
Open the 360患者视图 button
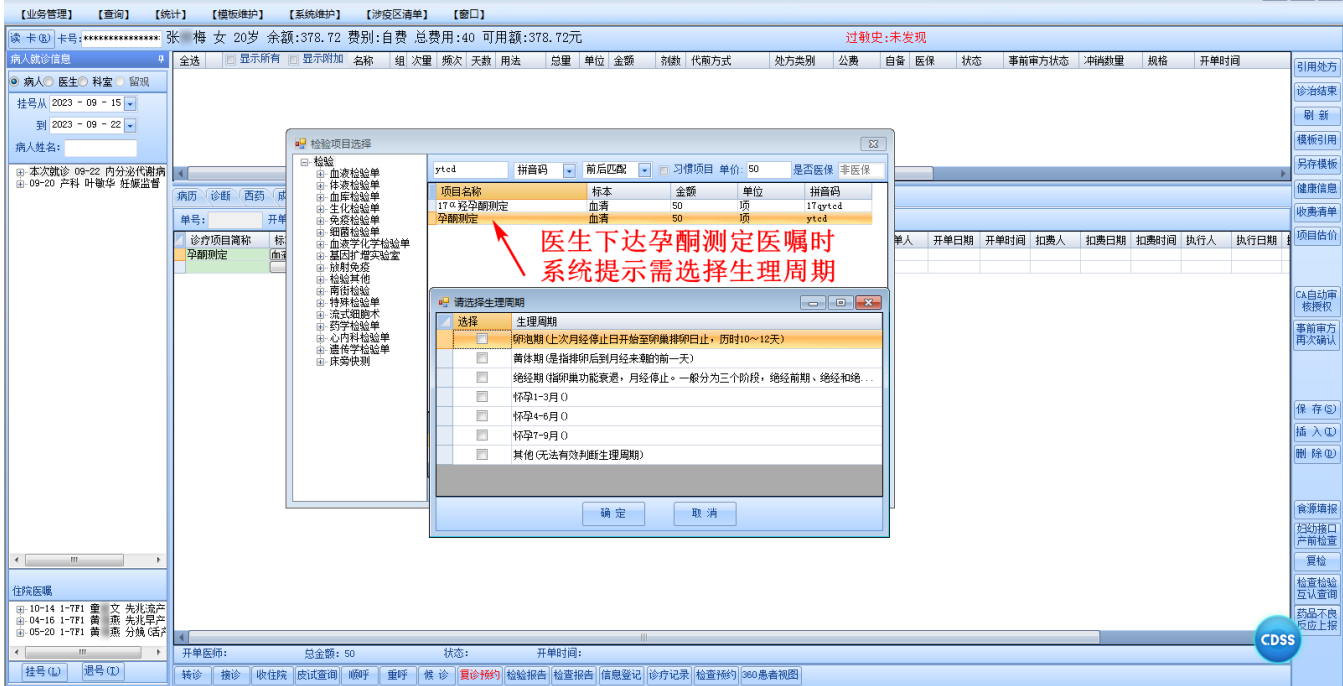[x=770, y=675]
